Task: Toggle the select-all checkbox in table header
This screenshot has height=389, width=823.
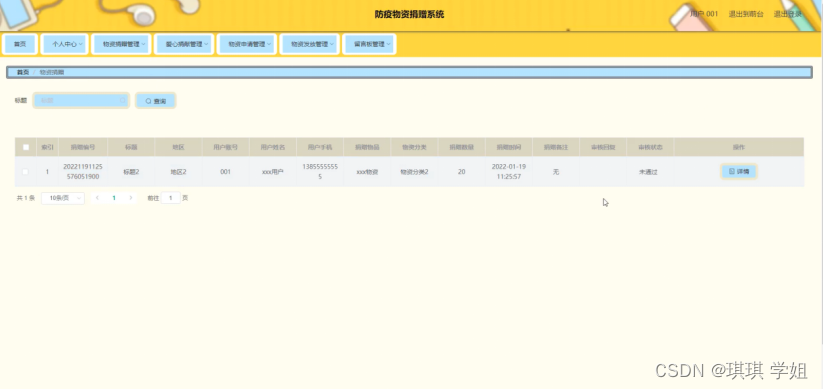Action: pyautogui.click(x=26, y=148)
